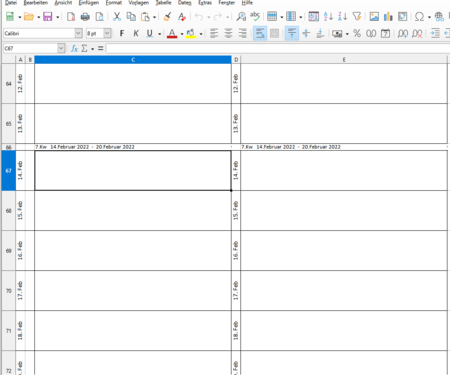Open the Format menu
Screen dimensions: 450x375
(x=114, y=3)
